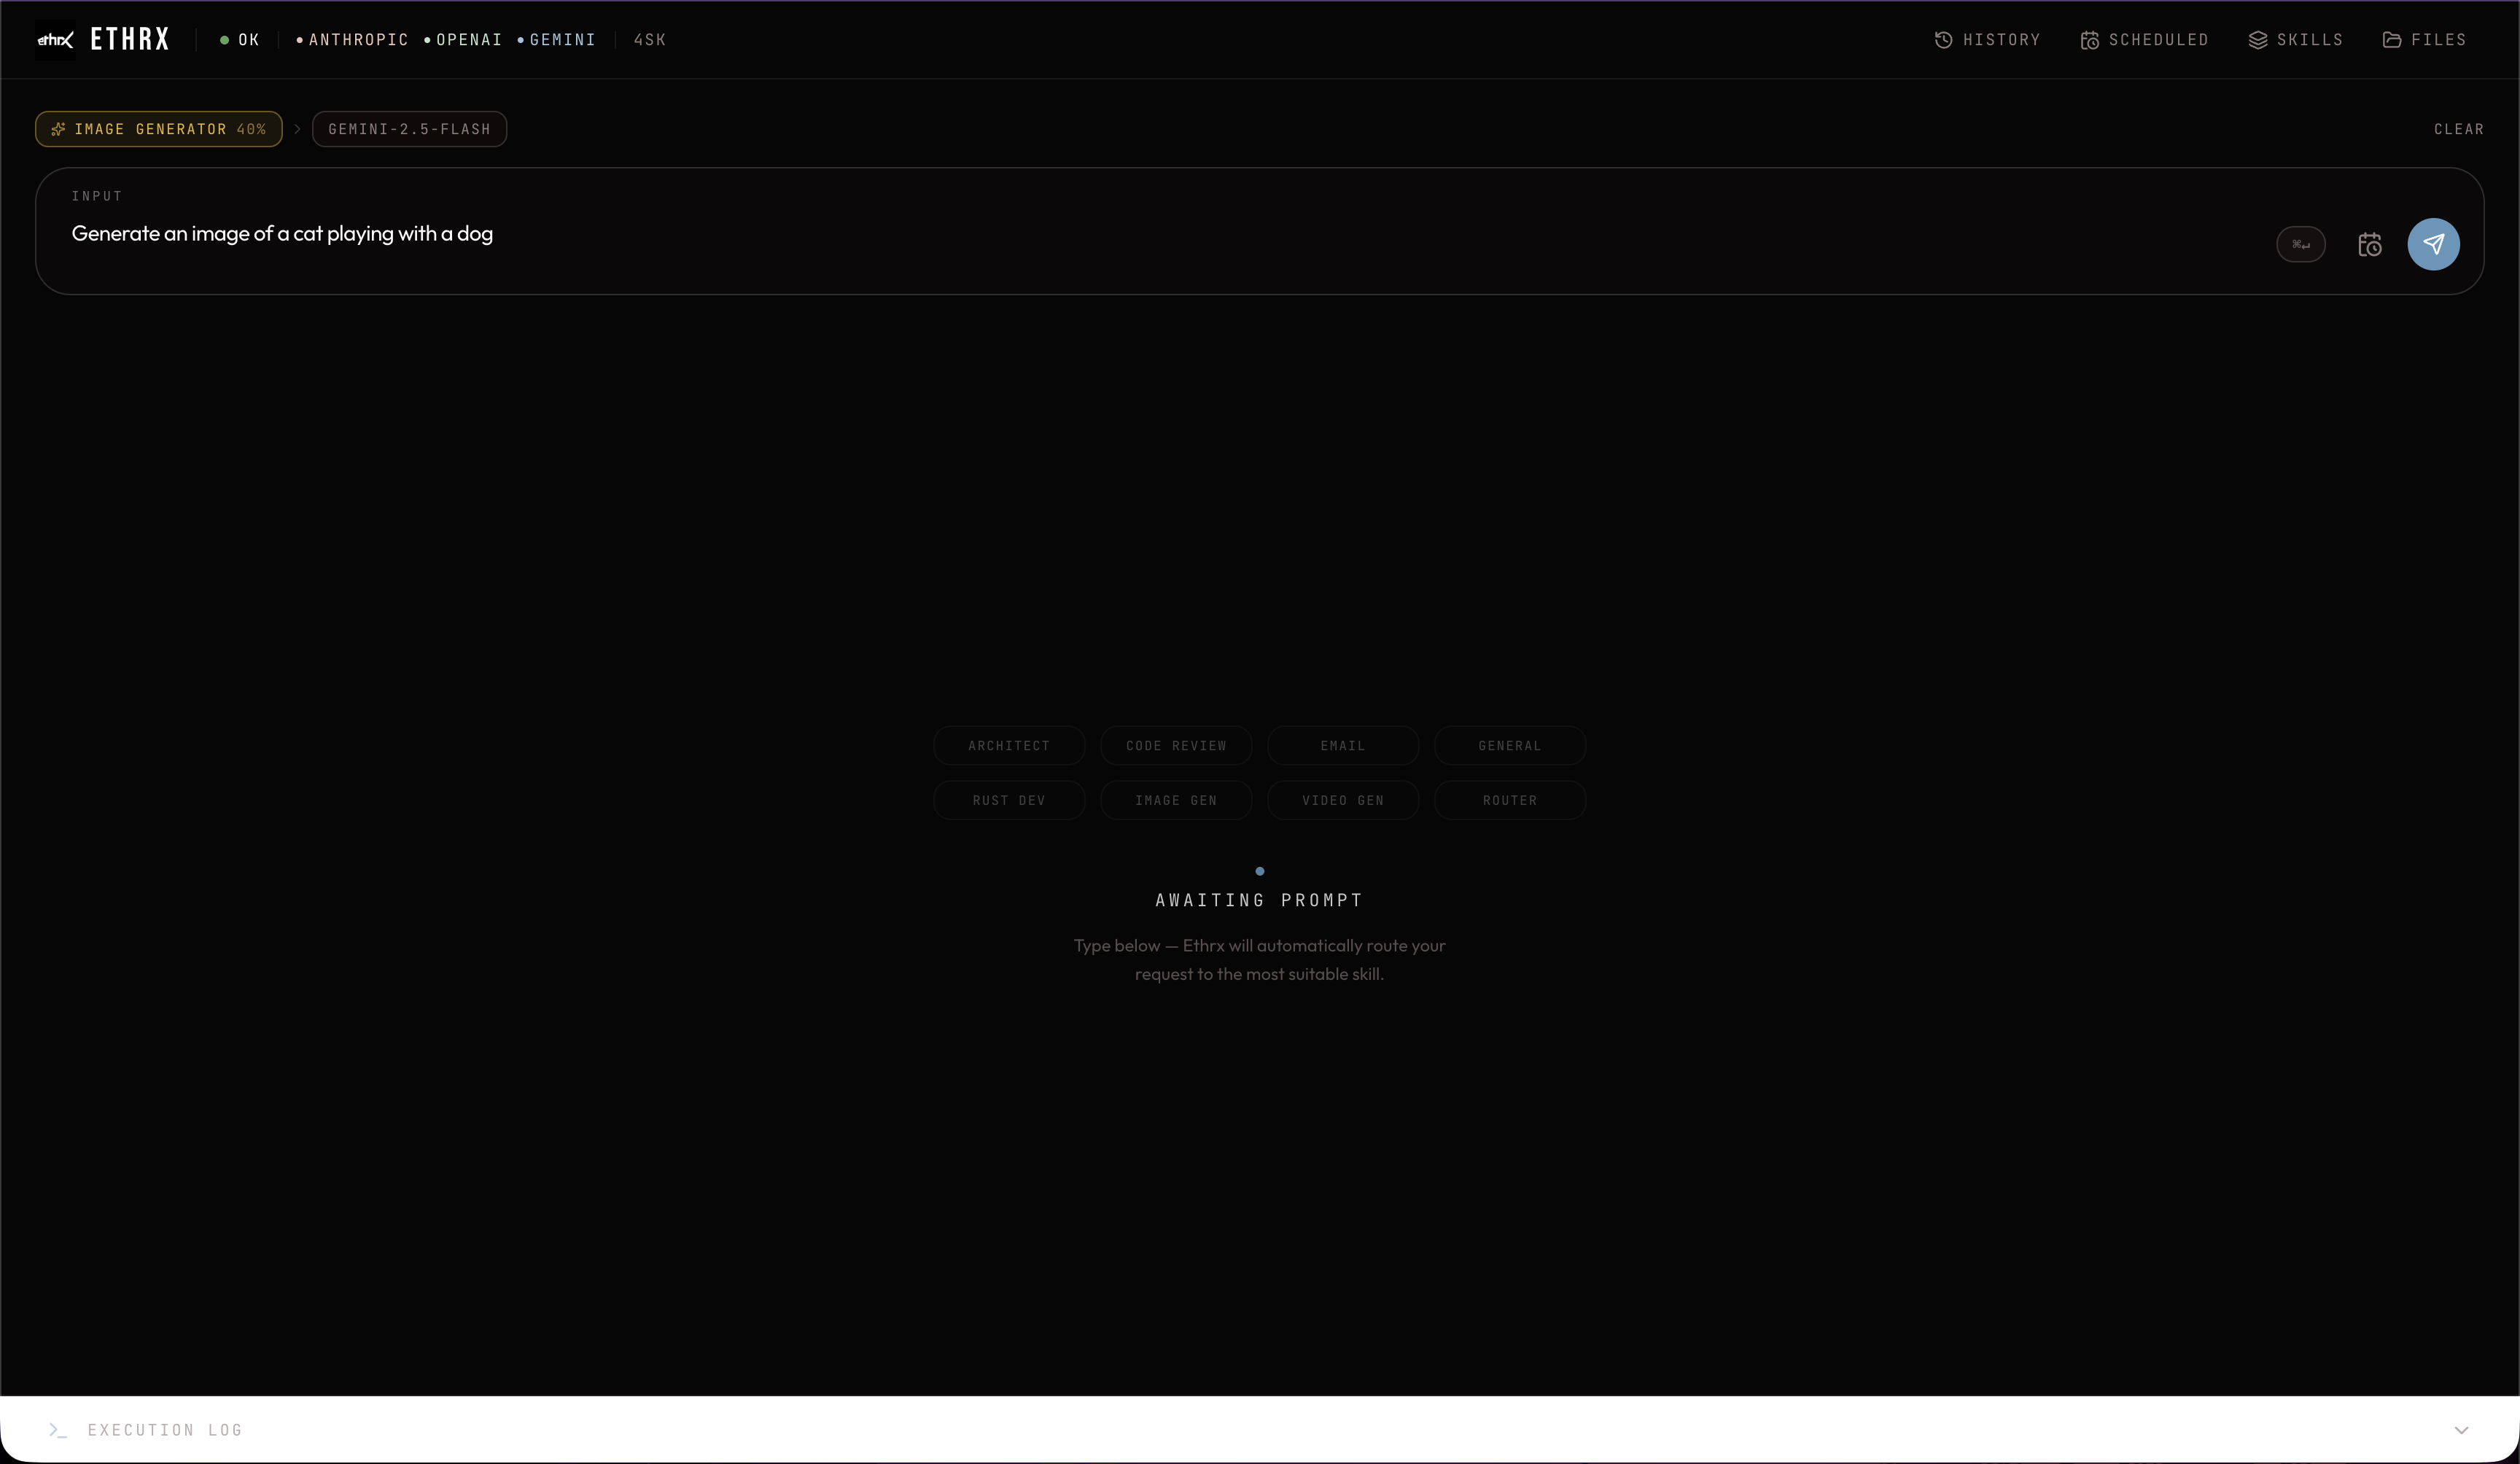Click the Execution Log terminal icon
2520x1464 pixels.
(58, 1430)
